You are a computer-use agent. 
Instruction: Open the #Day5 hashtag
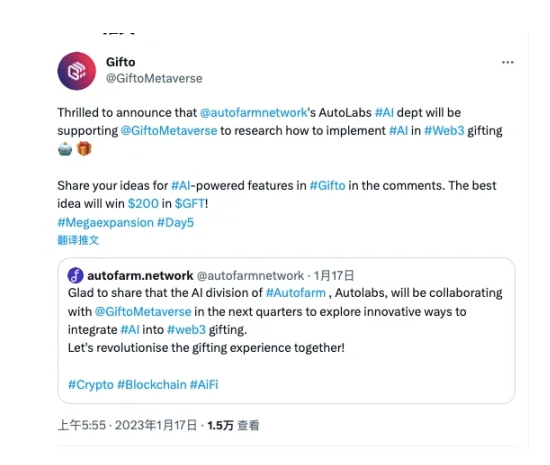pyautogui.click(x=175, y=223)
